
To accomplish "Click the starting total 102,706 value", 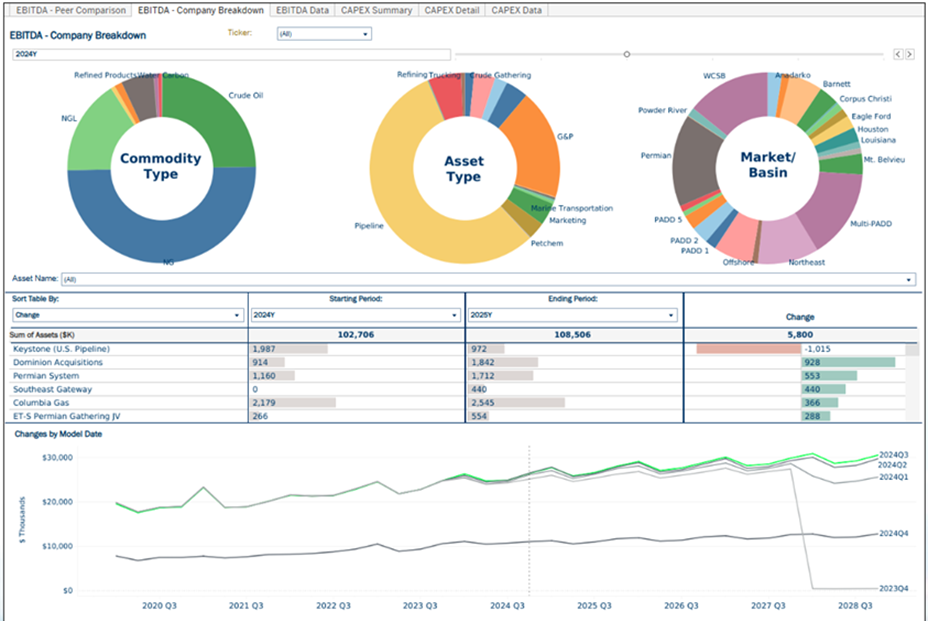I will tap(356, 334).
